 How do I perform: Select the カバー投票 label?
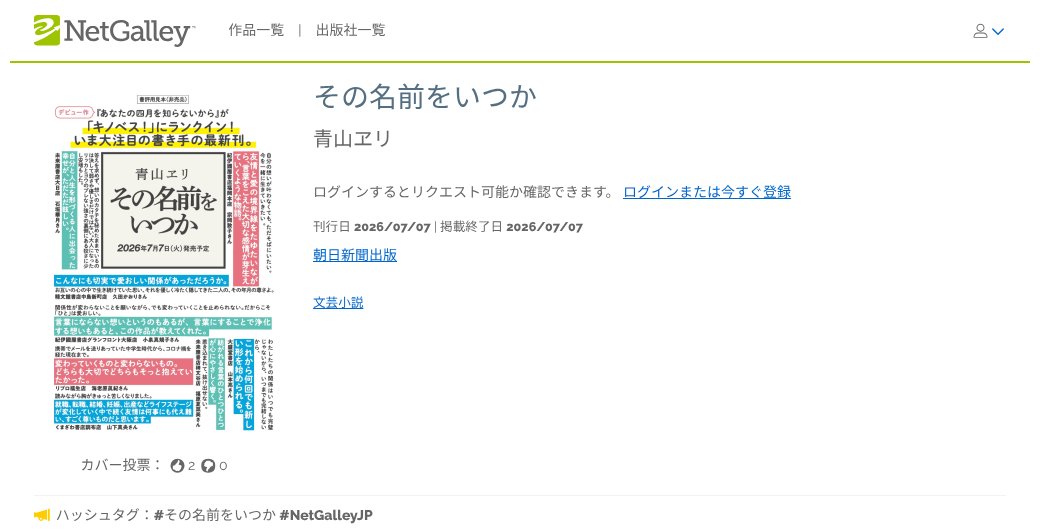(x=121, y=465)
